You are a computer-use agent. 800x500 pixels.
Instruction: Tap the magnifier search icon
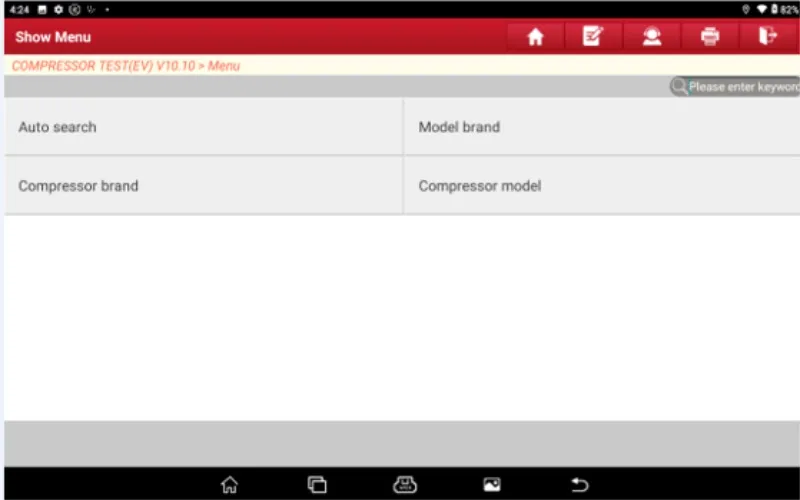point(679,87)
